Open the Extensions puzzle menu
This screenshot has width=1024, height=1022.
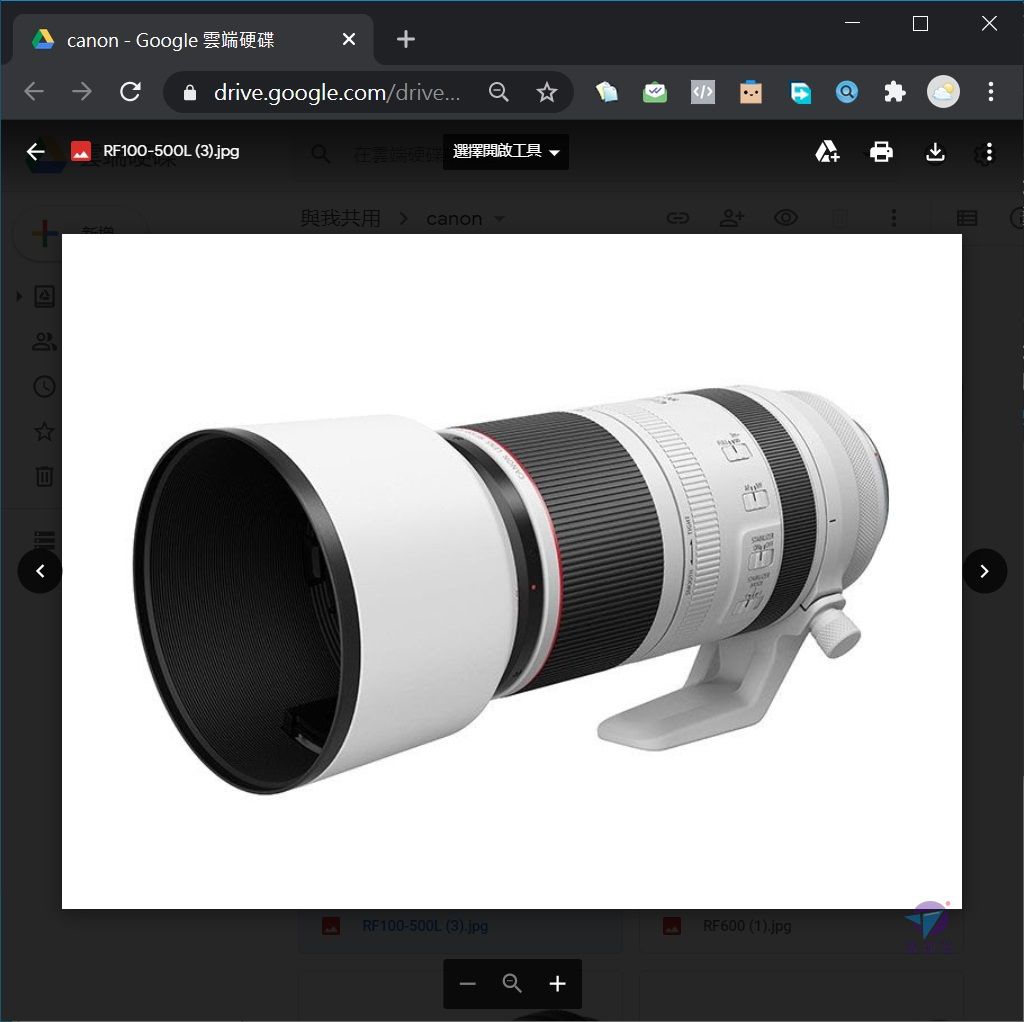point(894,92)
